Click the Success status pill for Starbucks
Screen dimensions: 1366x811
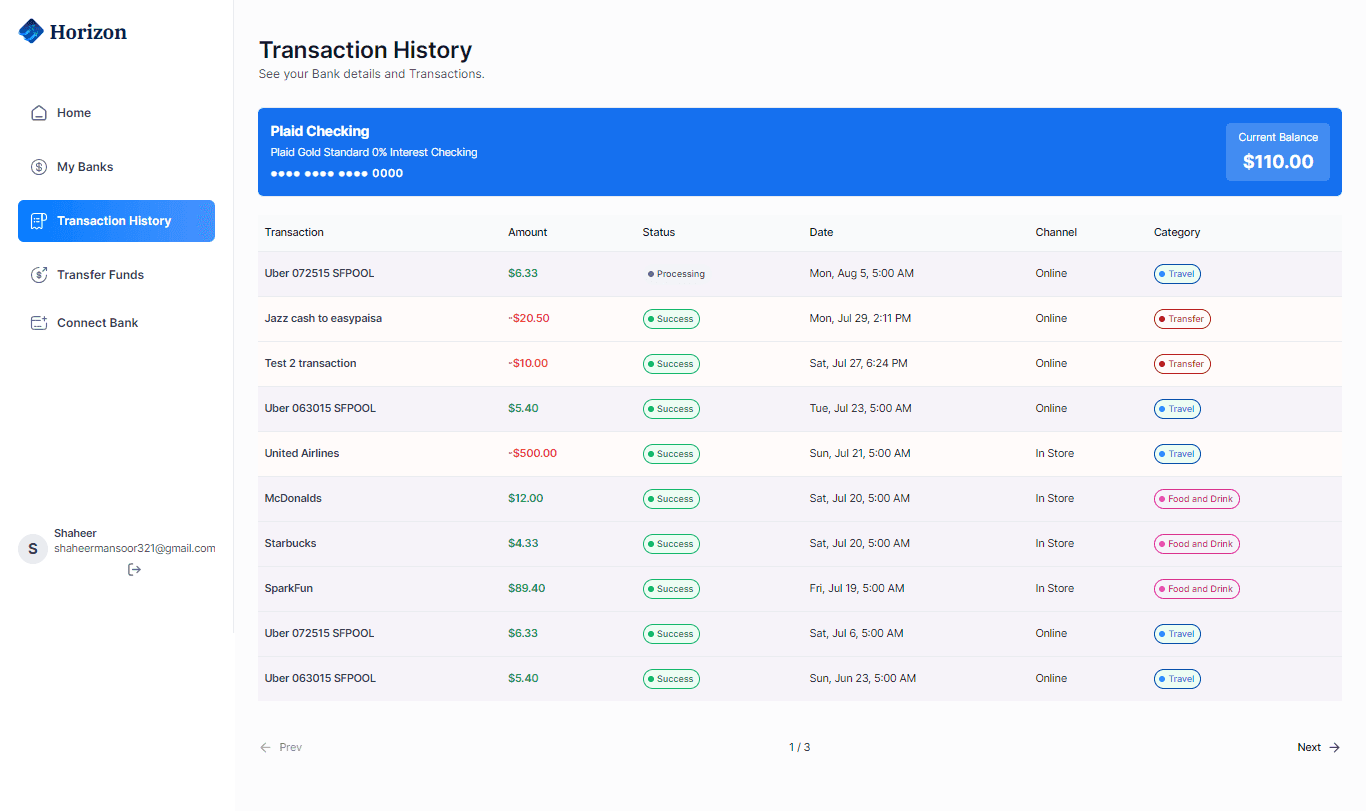[671, 543]
